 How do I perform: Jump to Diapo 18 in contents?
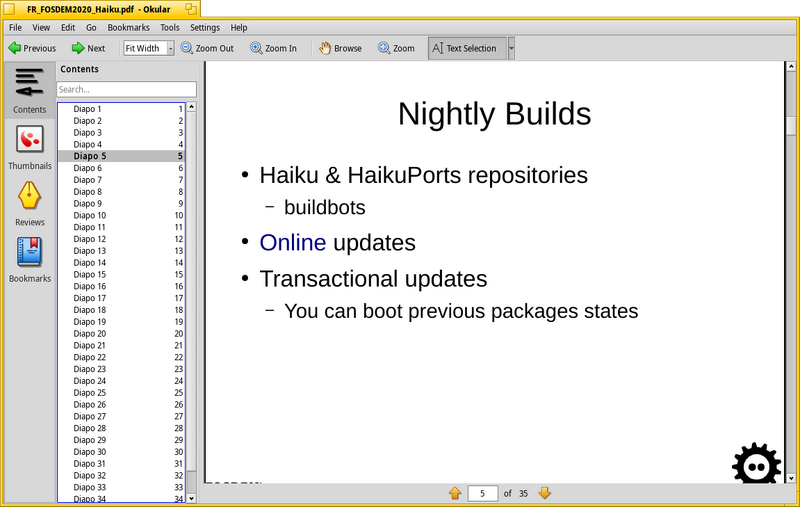point(121,310)
